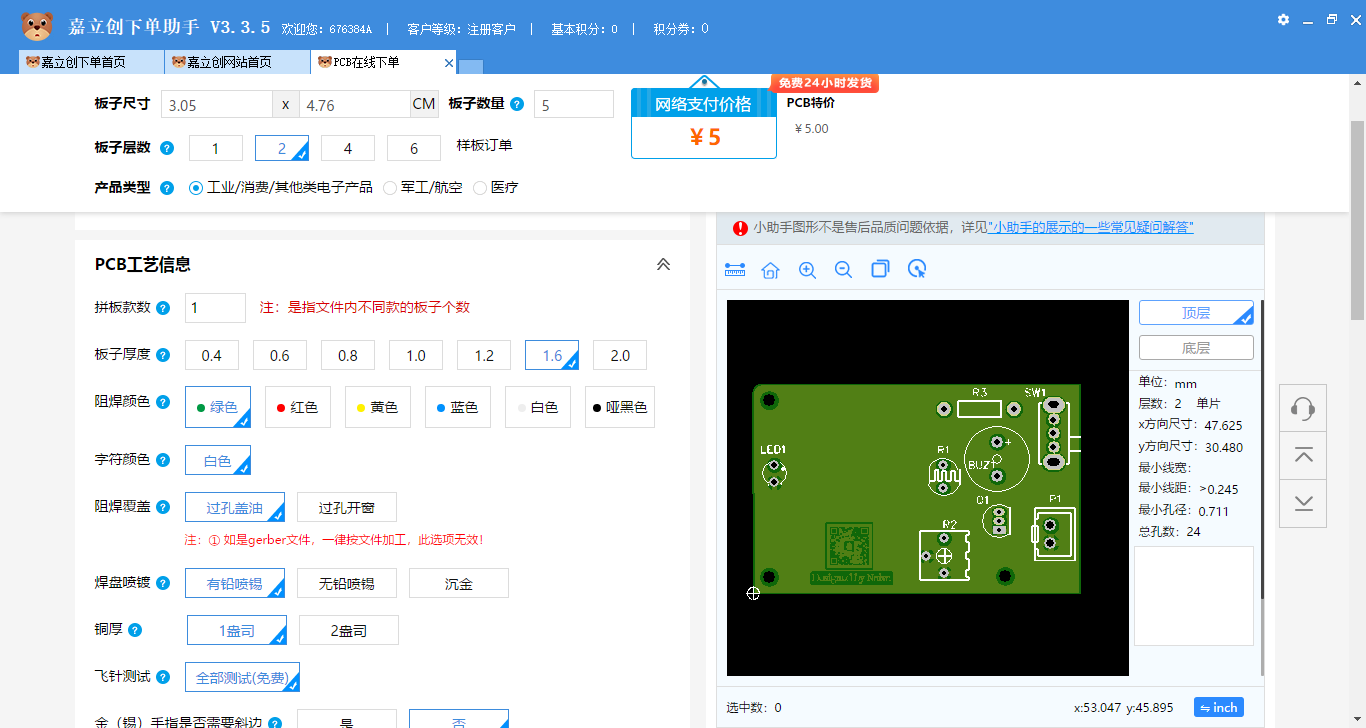Switch surface finish to 无铅喷锡
Image resolution: width=1366 pixels, height=728 pixels.
(x=346, y=582)
